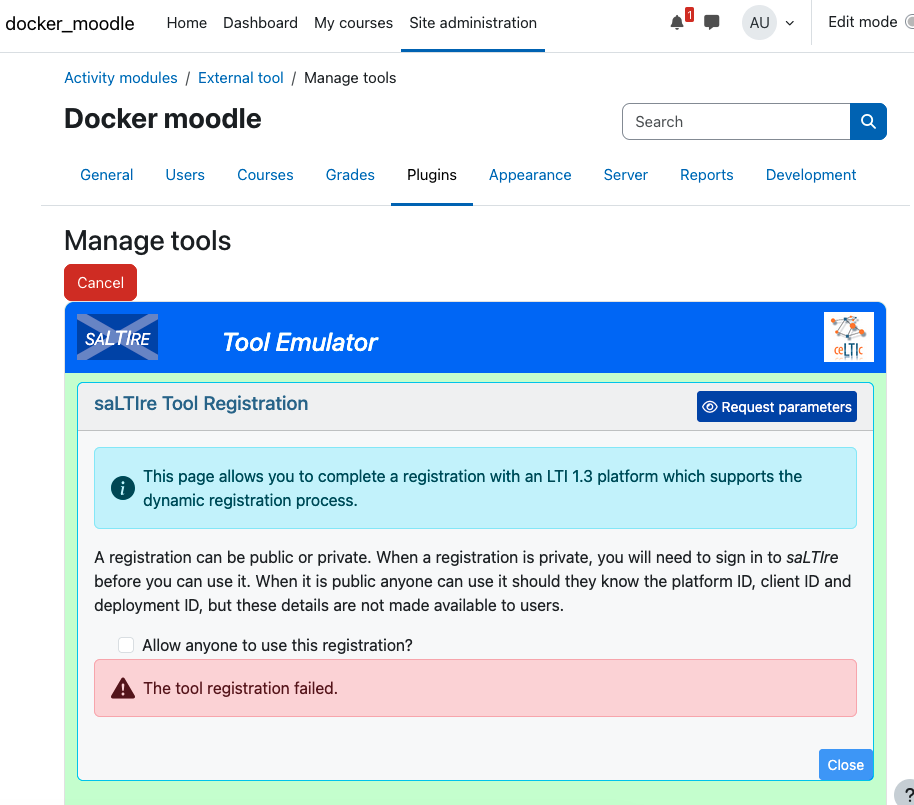Screen dimensions: 914x805
Task: Open the messaging speech bubble icon
Action: coord(711,23)
